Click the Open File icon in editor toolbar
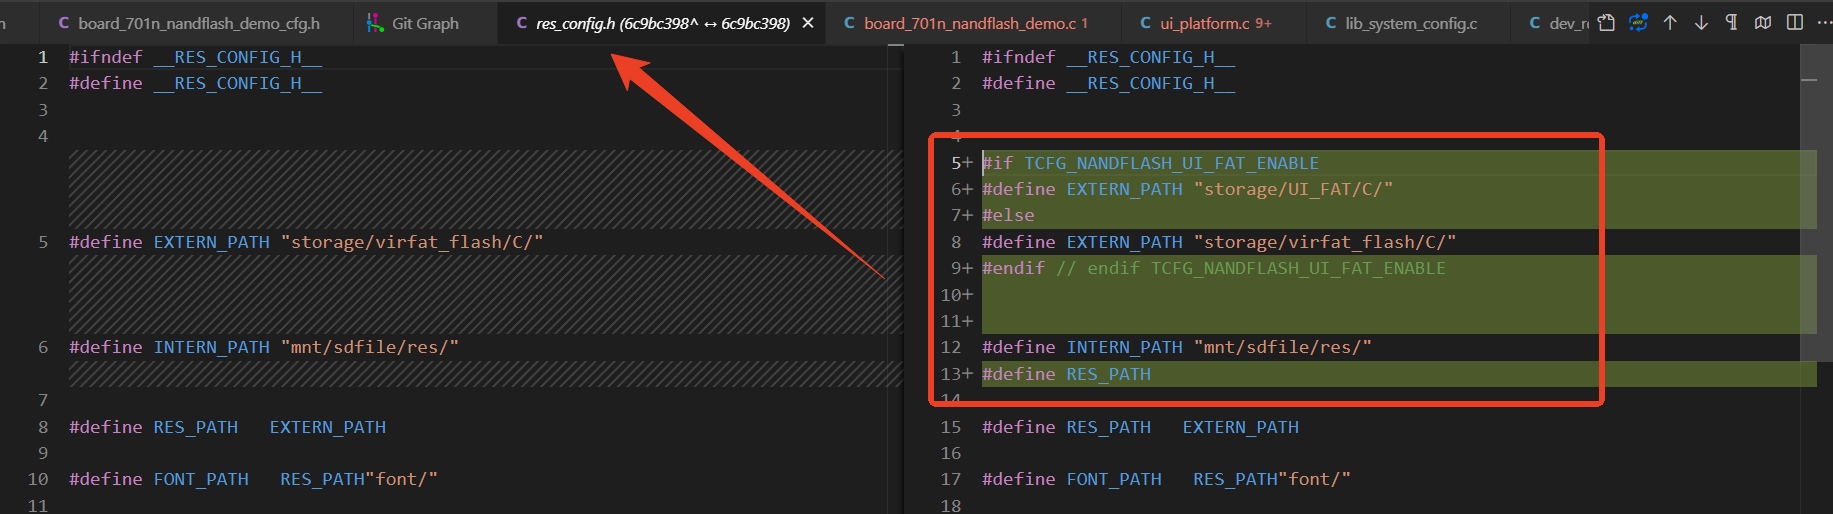The height and width of the screenshot is (514, 1833). click(x=1606, y=22)
